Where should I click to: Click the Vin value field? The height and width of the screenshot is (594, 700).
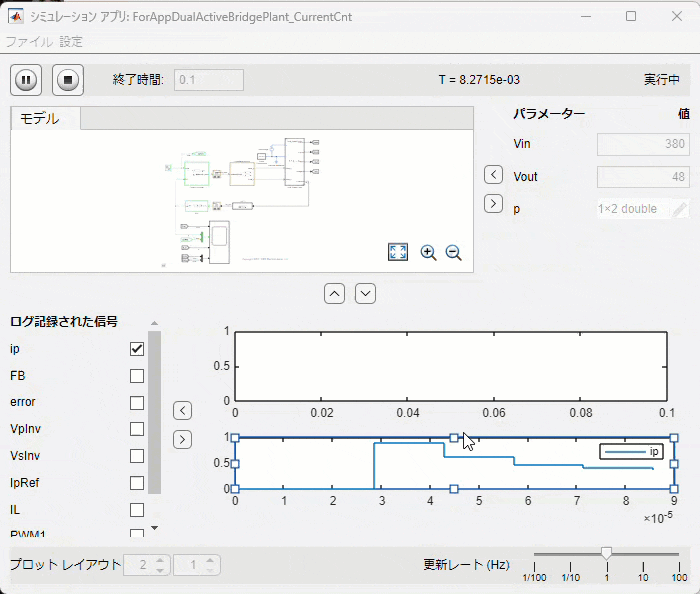click(643, 144)
